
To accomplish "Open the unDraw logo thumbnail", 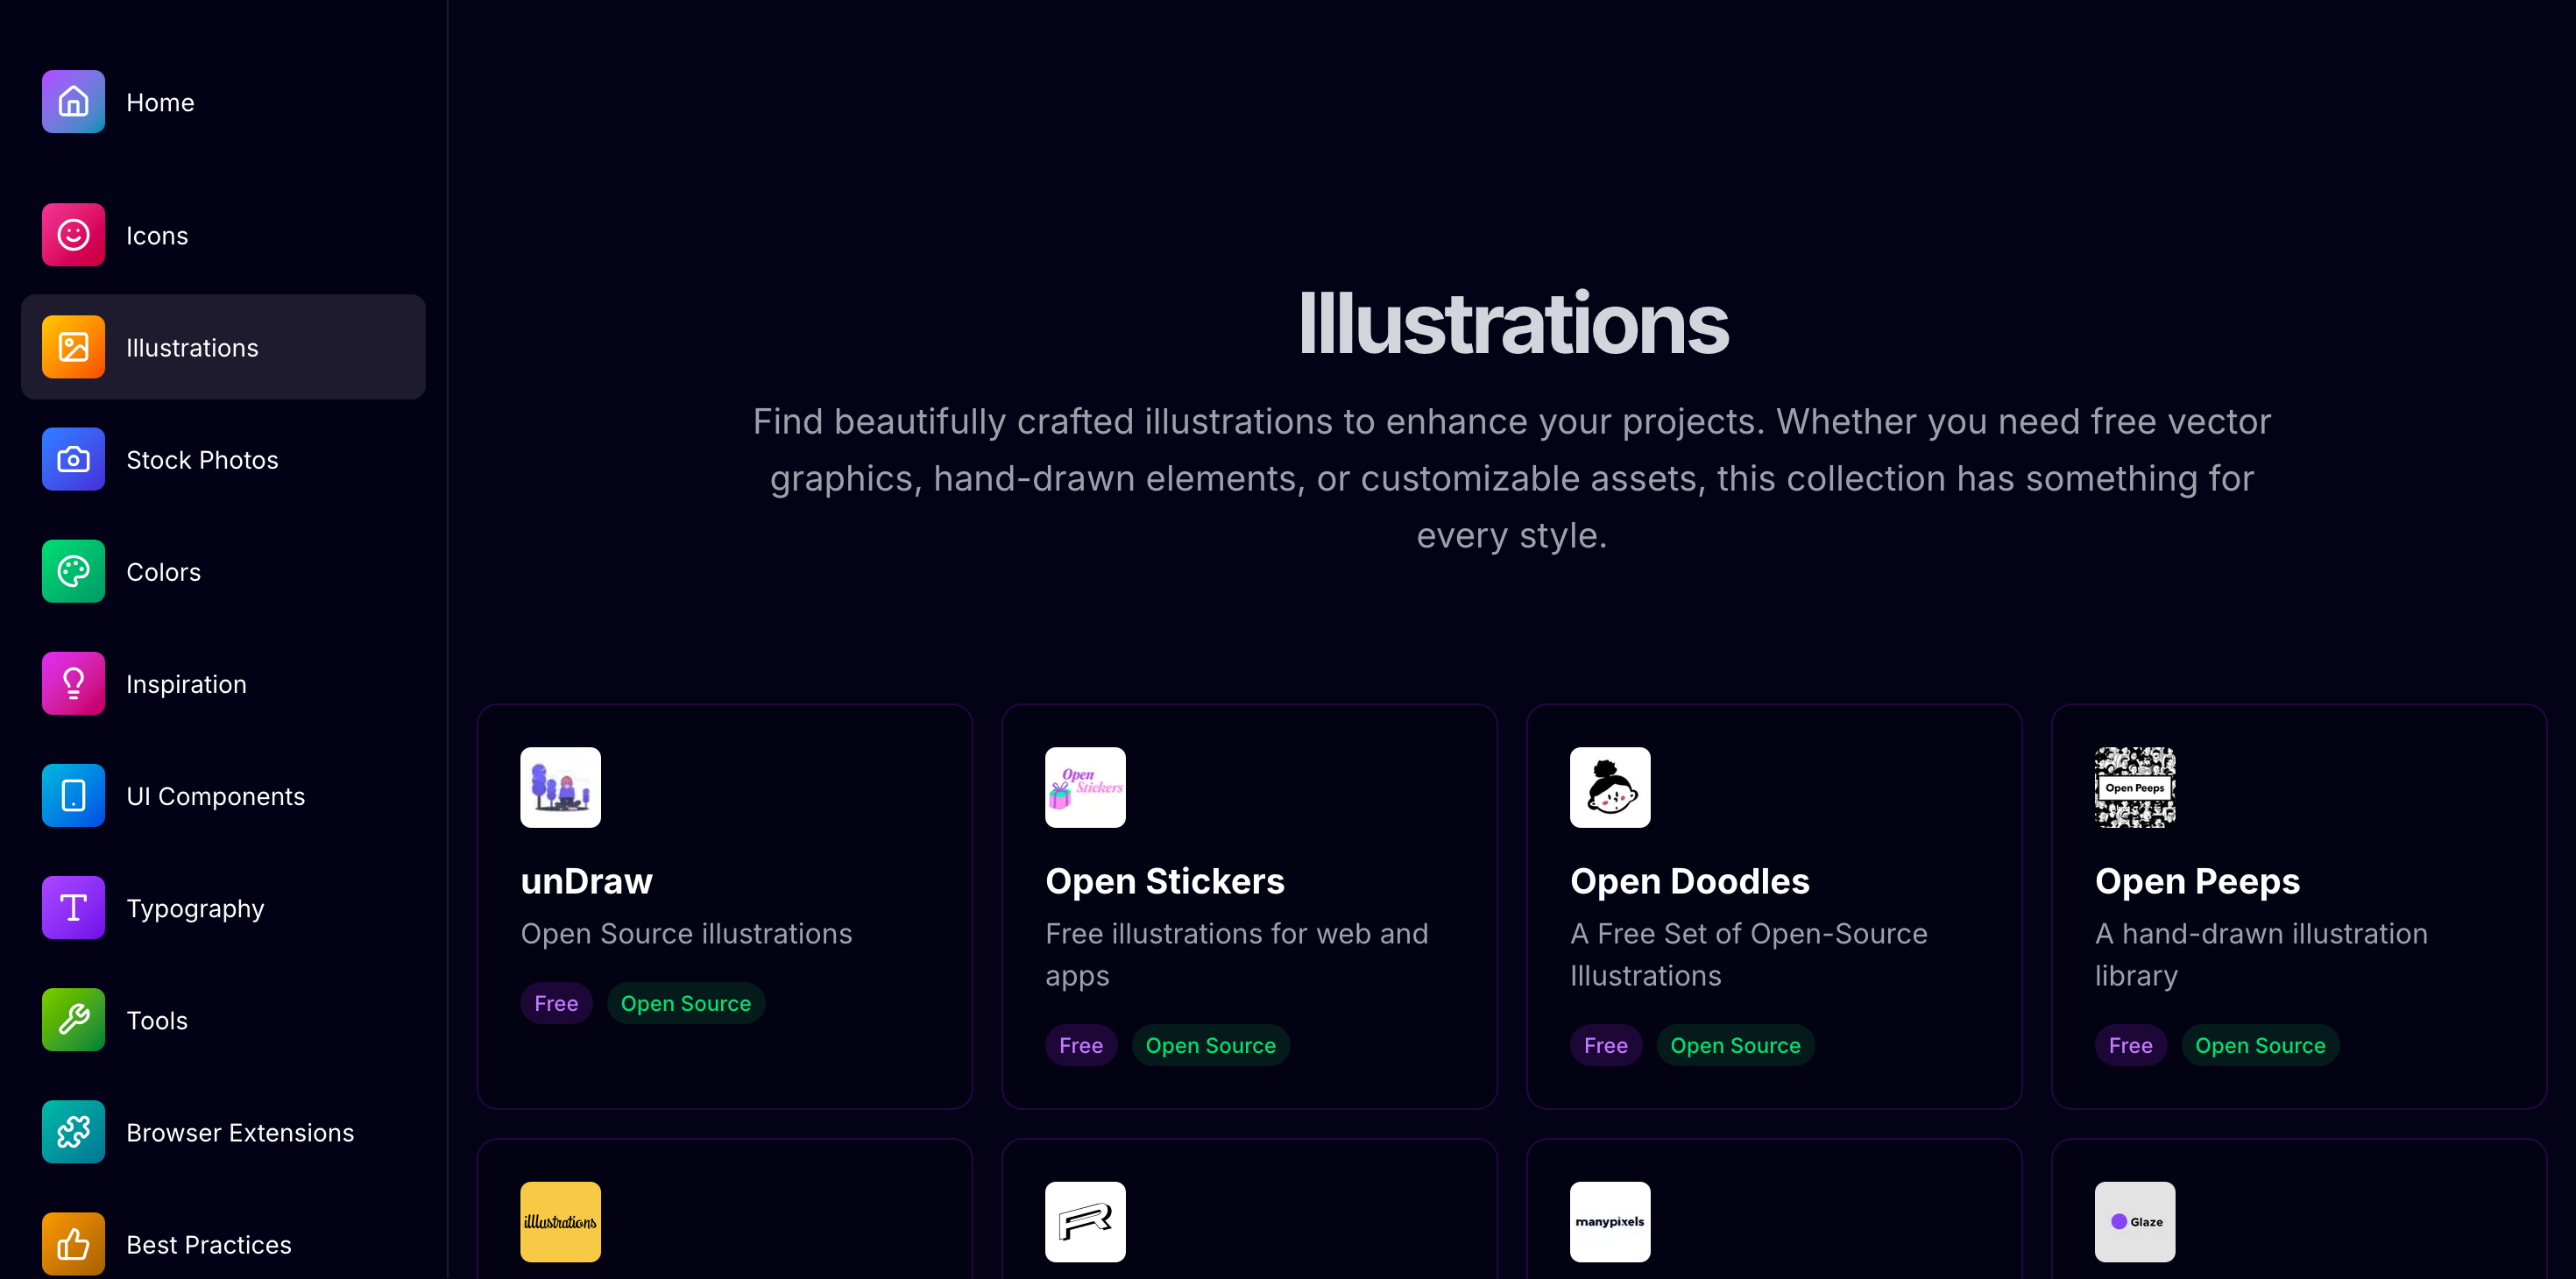I will pos(560,787).
